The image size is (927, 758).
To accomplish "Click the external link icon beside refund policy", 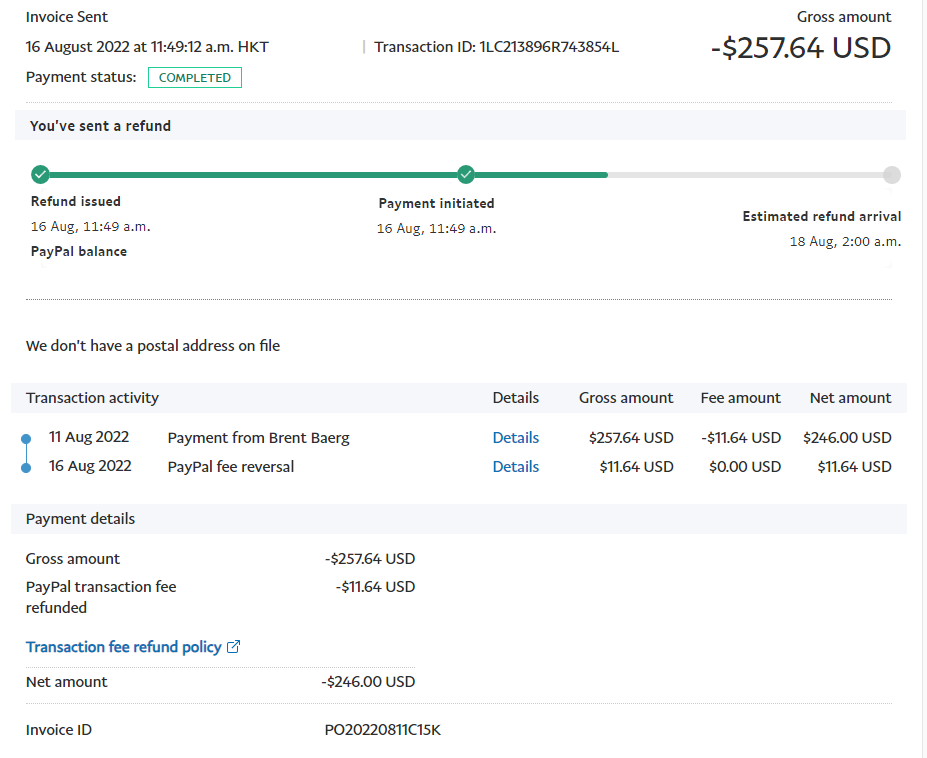I will [x=234, y=647].
